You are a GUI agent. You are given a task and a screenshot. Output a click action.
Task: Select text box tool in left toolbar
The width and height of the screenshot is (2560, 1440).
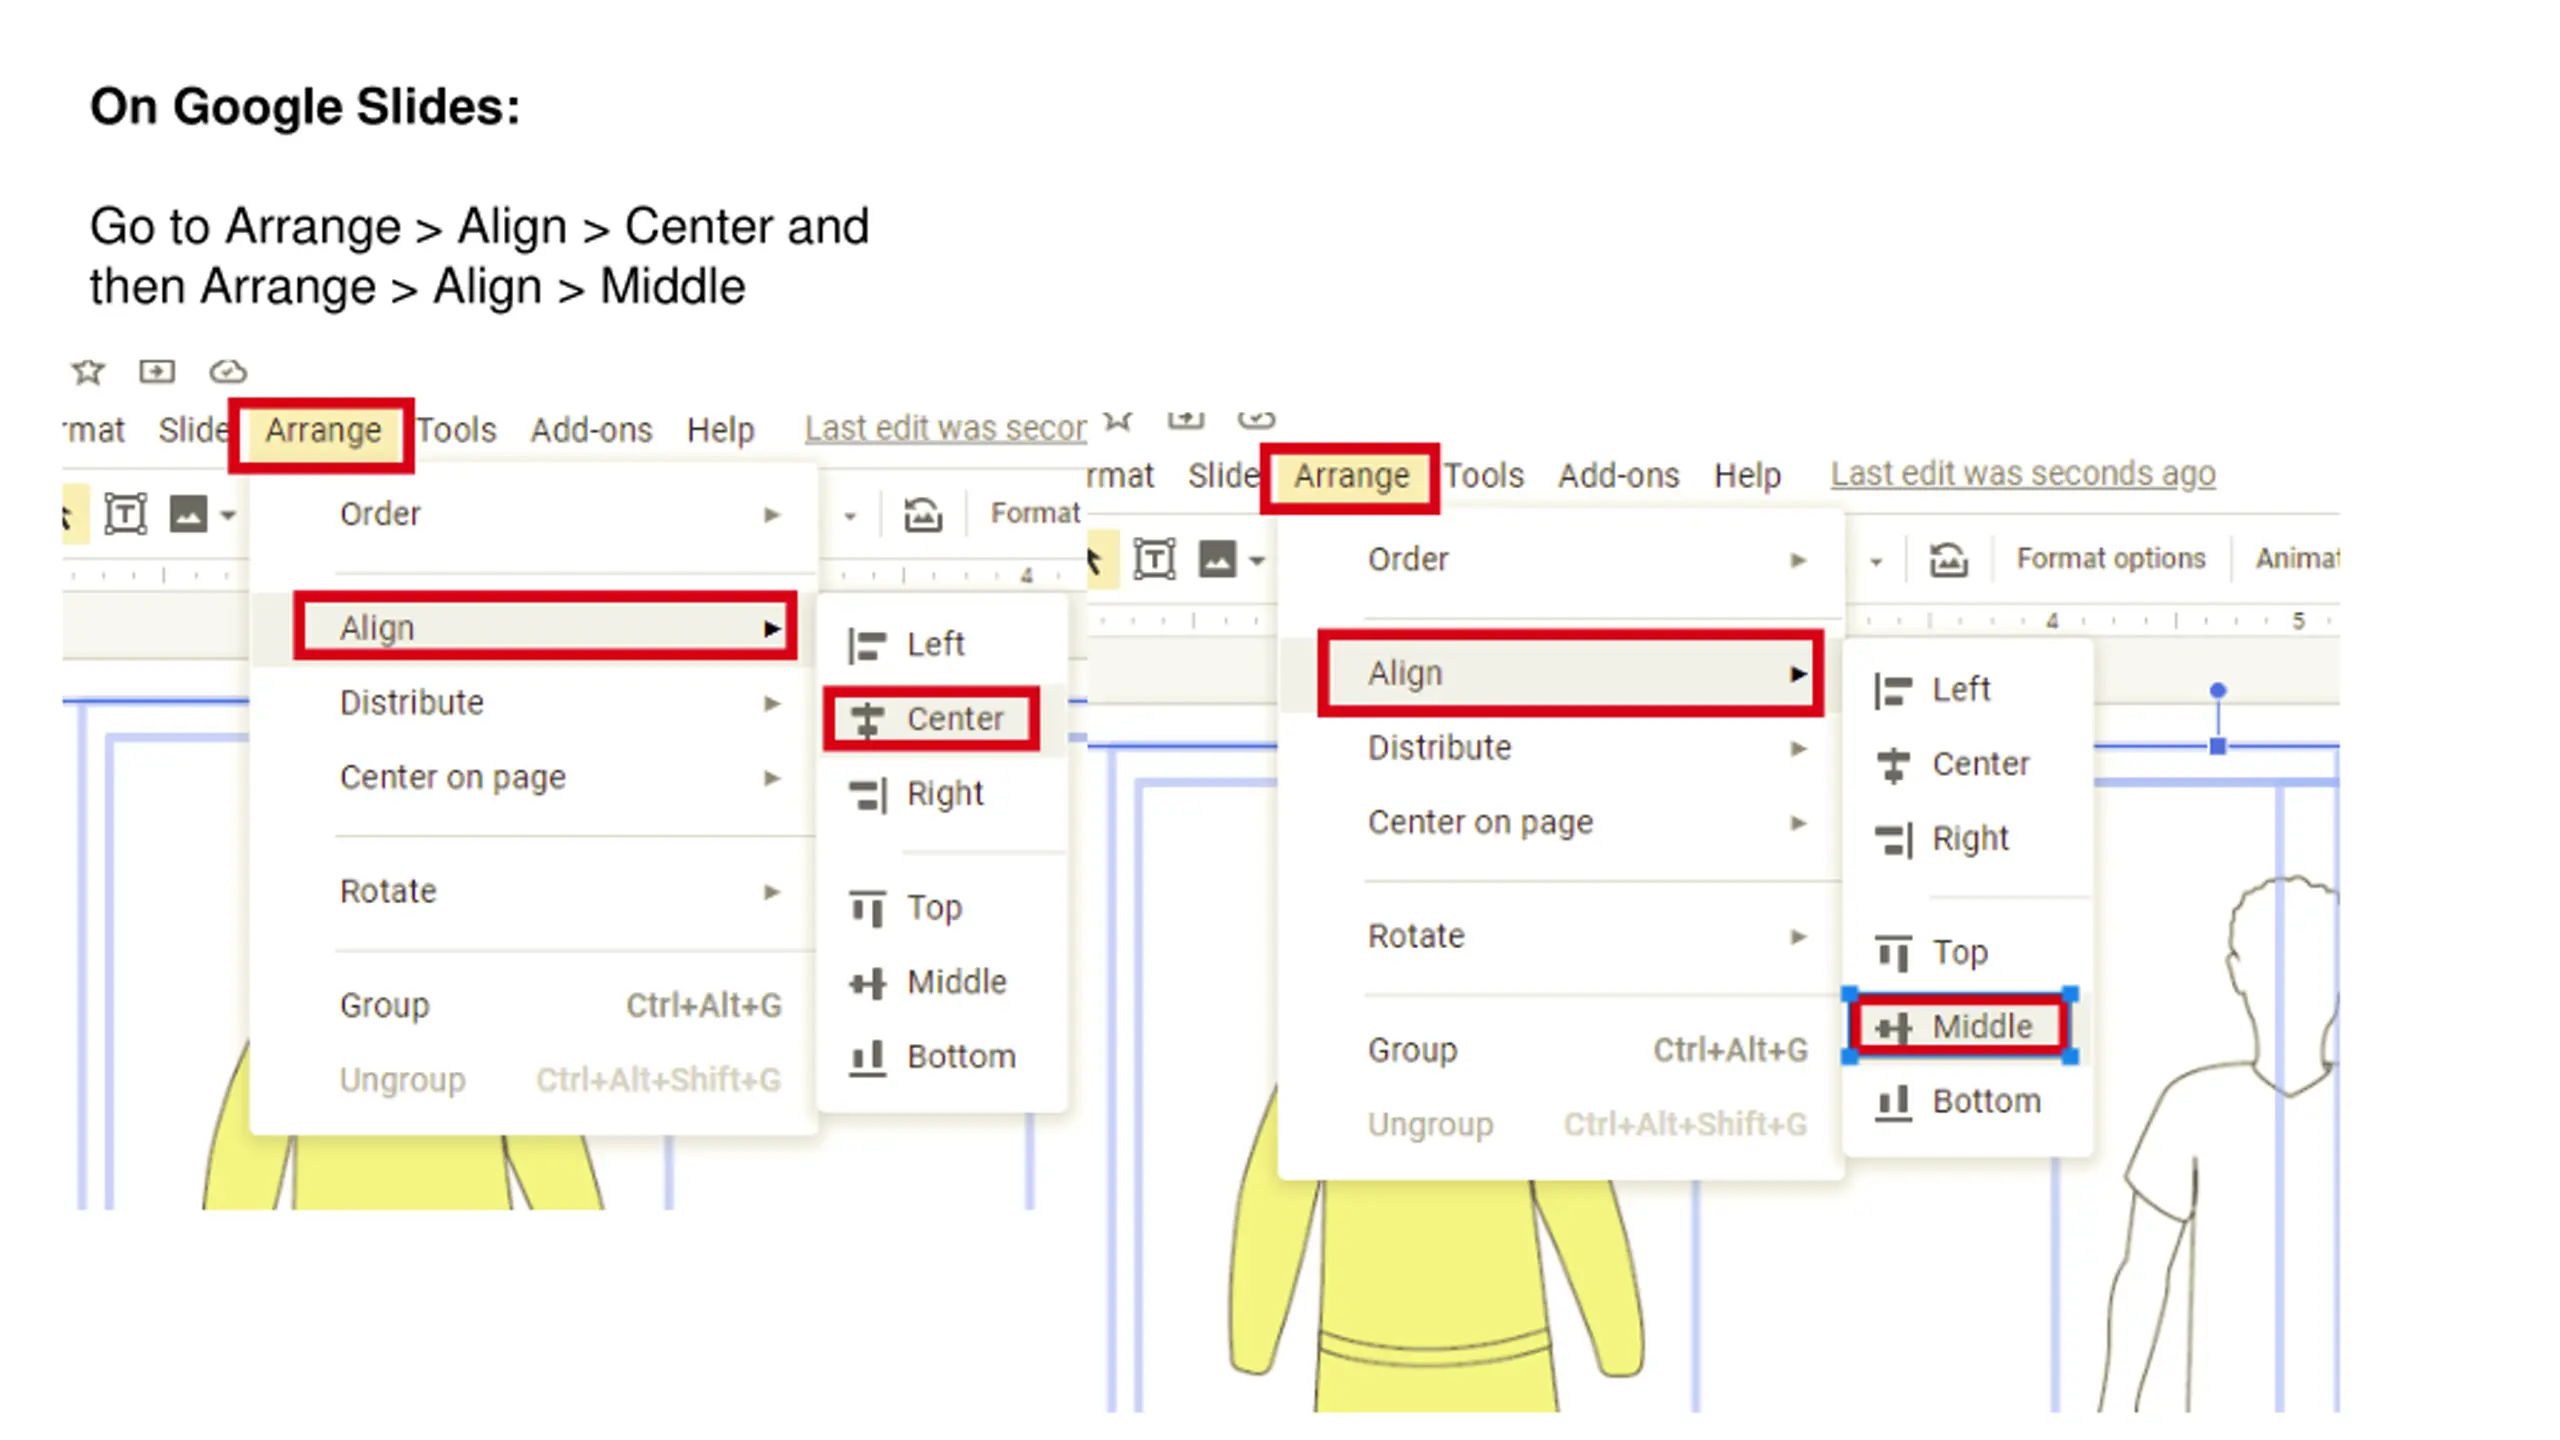point(126,515)
